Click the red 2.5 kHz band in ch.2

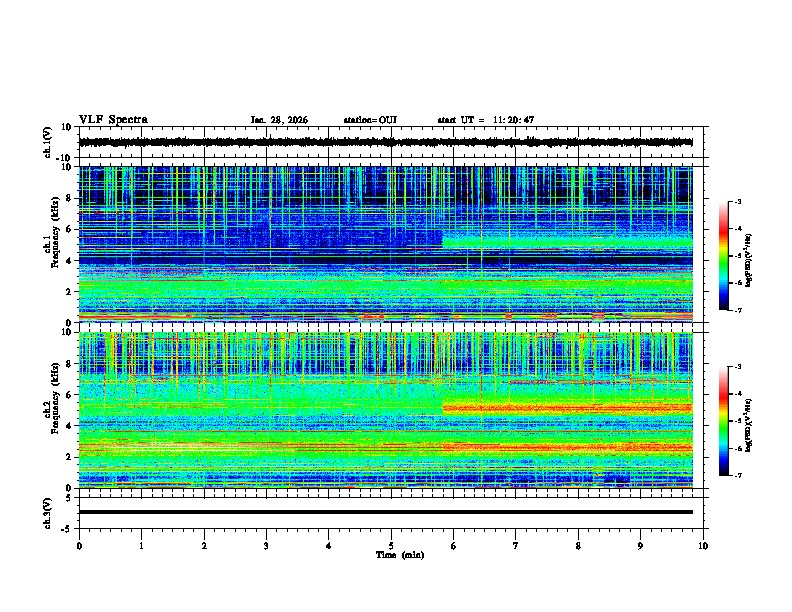point(567,447)
